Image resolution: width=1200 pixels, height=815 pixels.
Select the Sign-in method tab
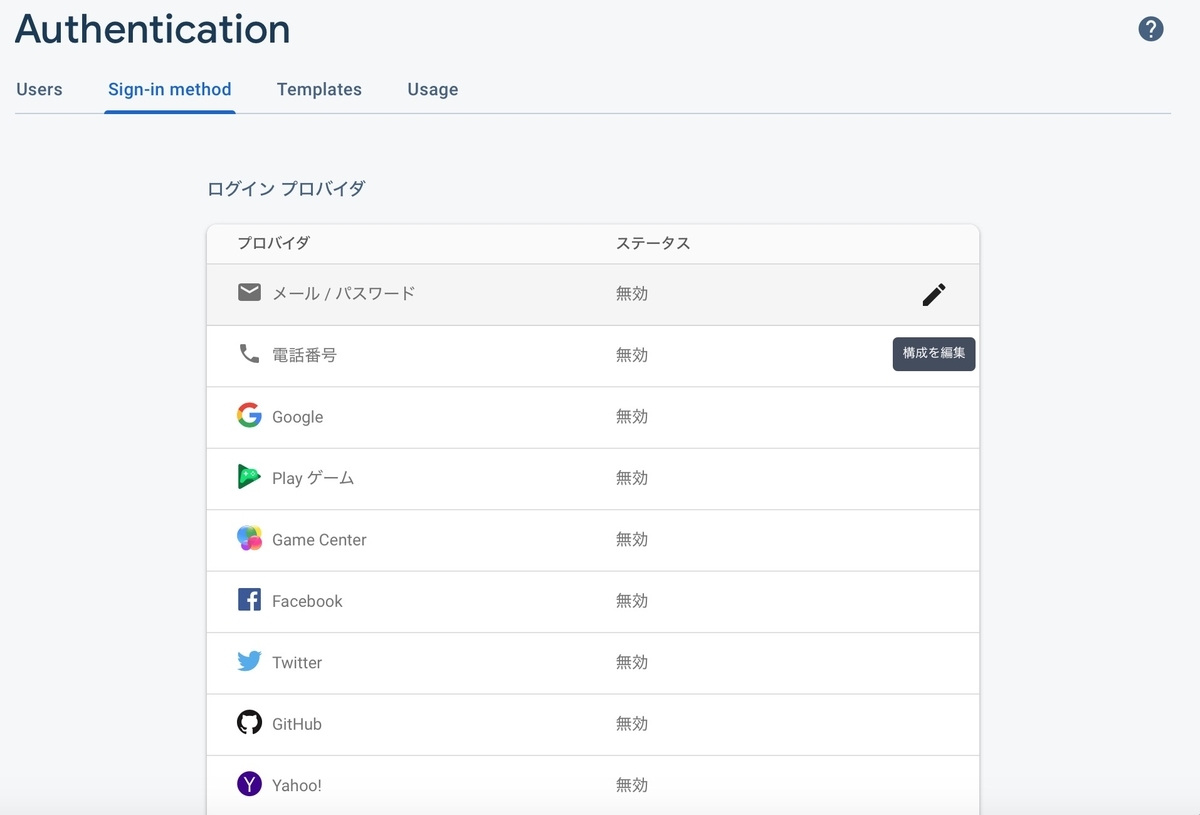pyautogui.click(x=170, y=89)
